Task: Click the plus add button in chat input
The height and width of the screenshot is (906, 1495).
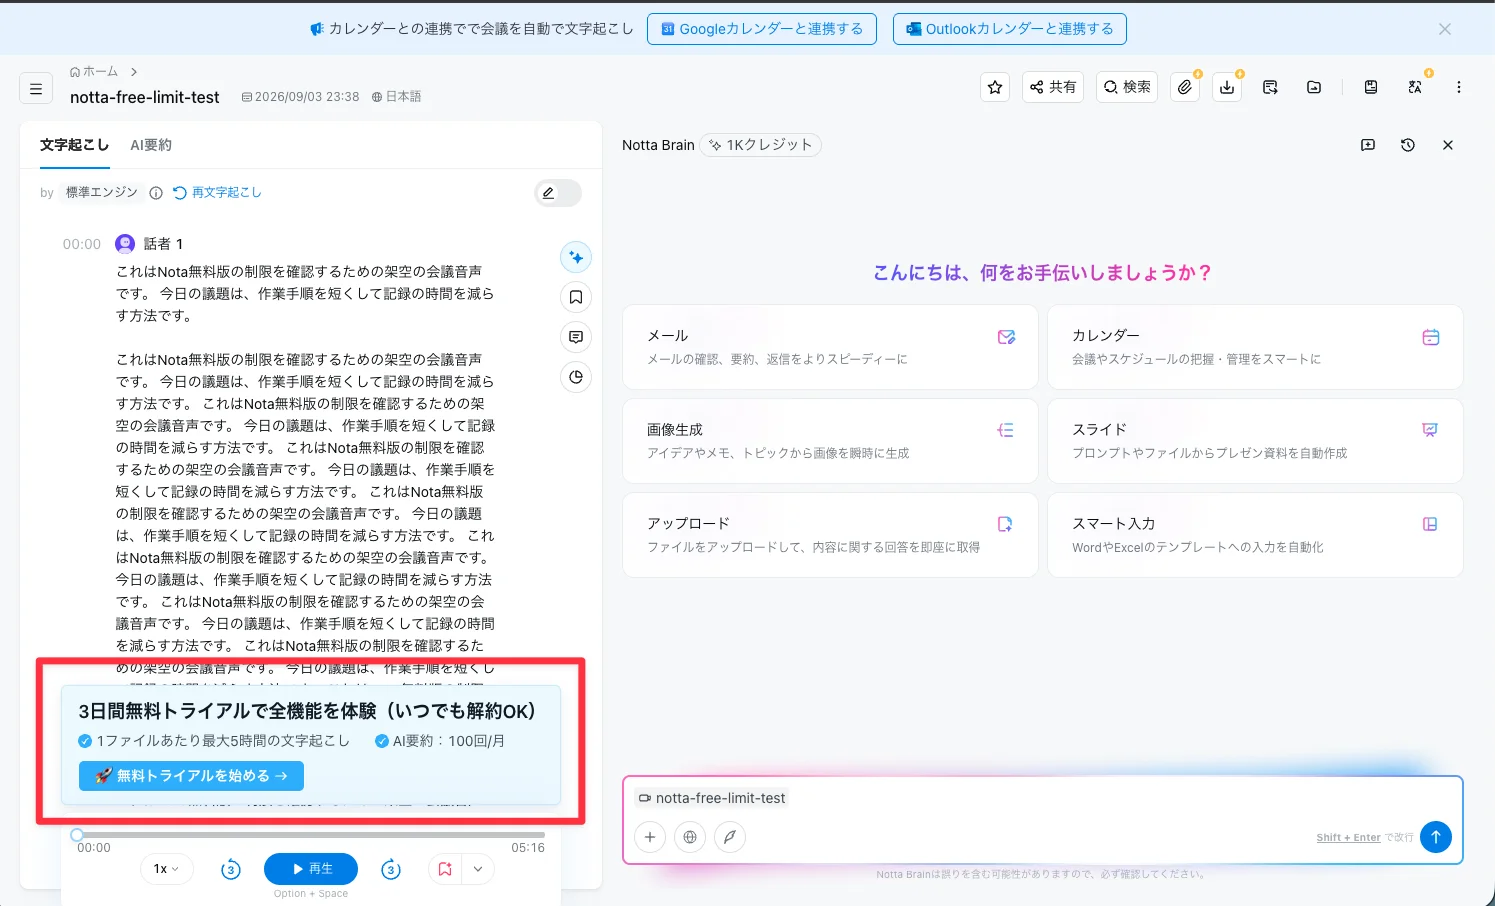Action: pyautogui.click(x=650, y=837)
